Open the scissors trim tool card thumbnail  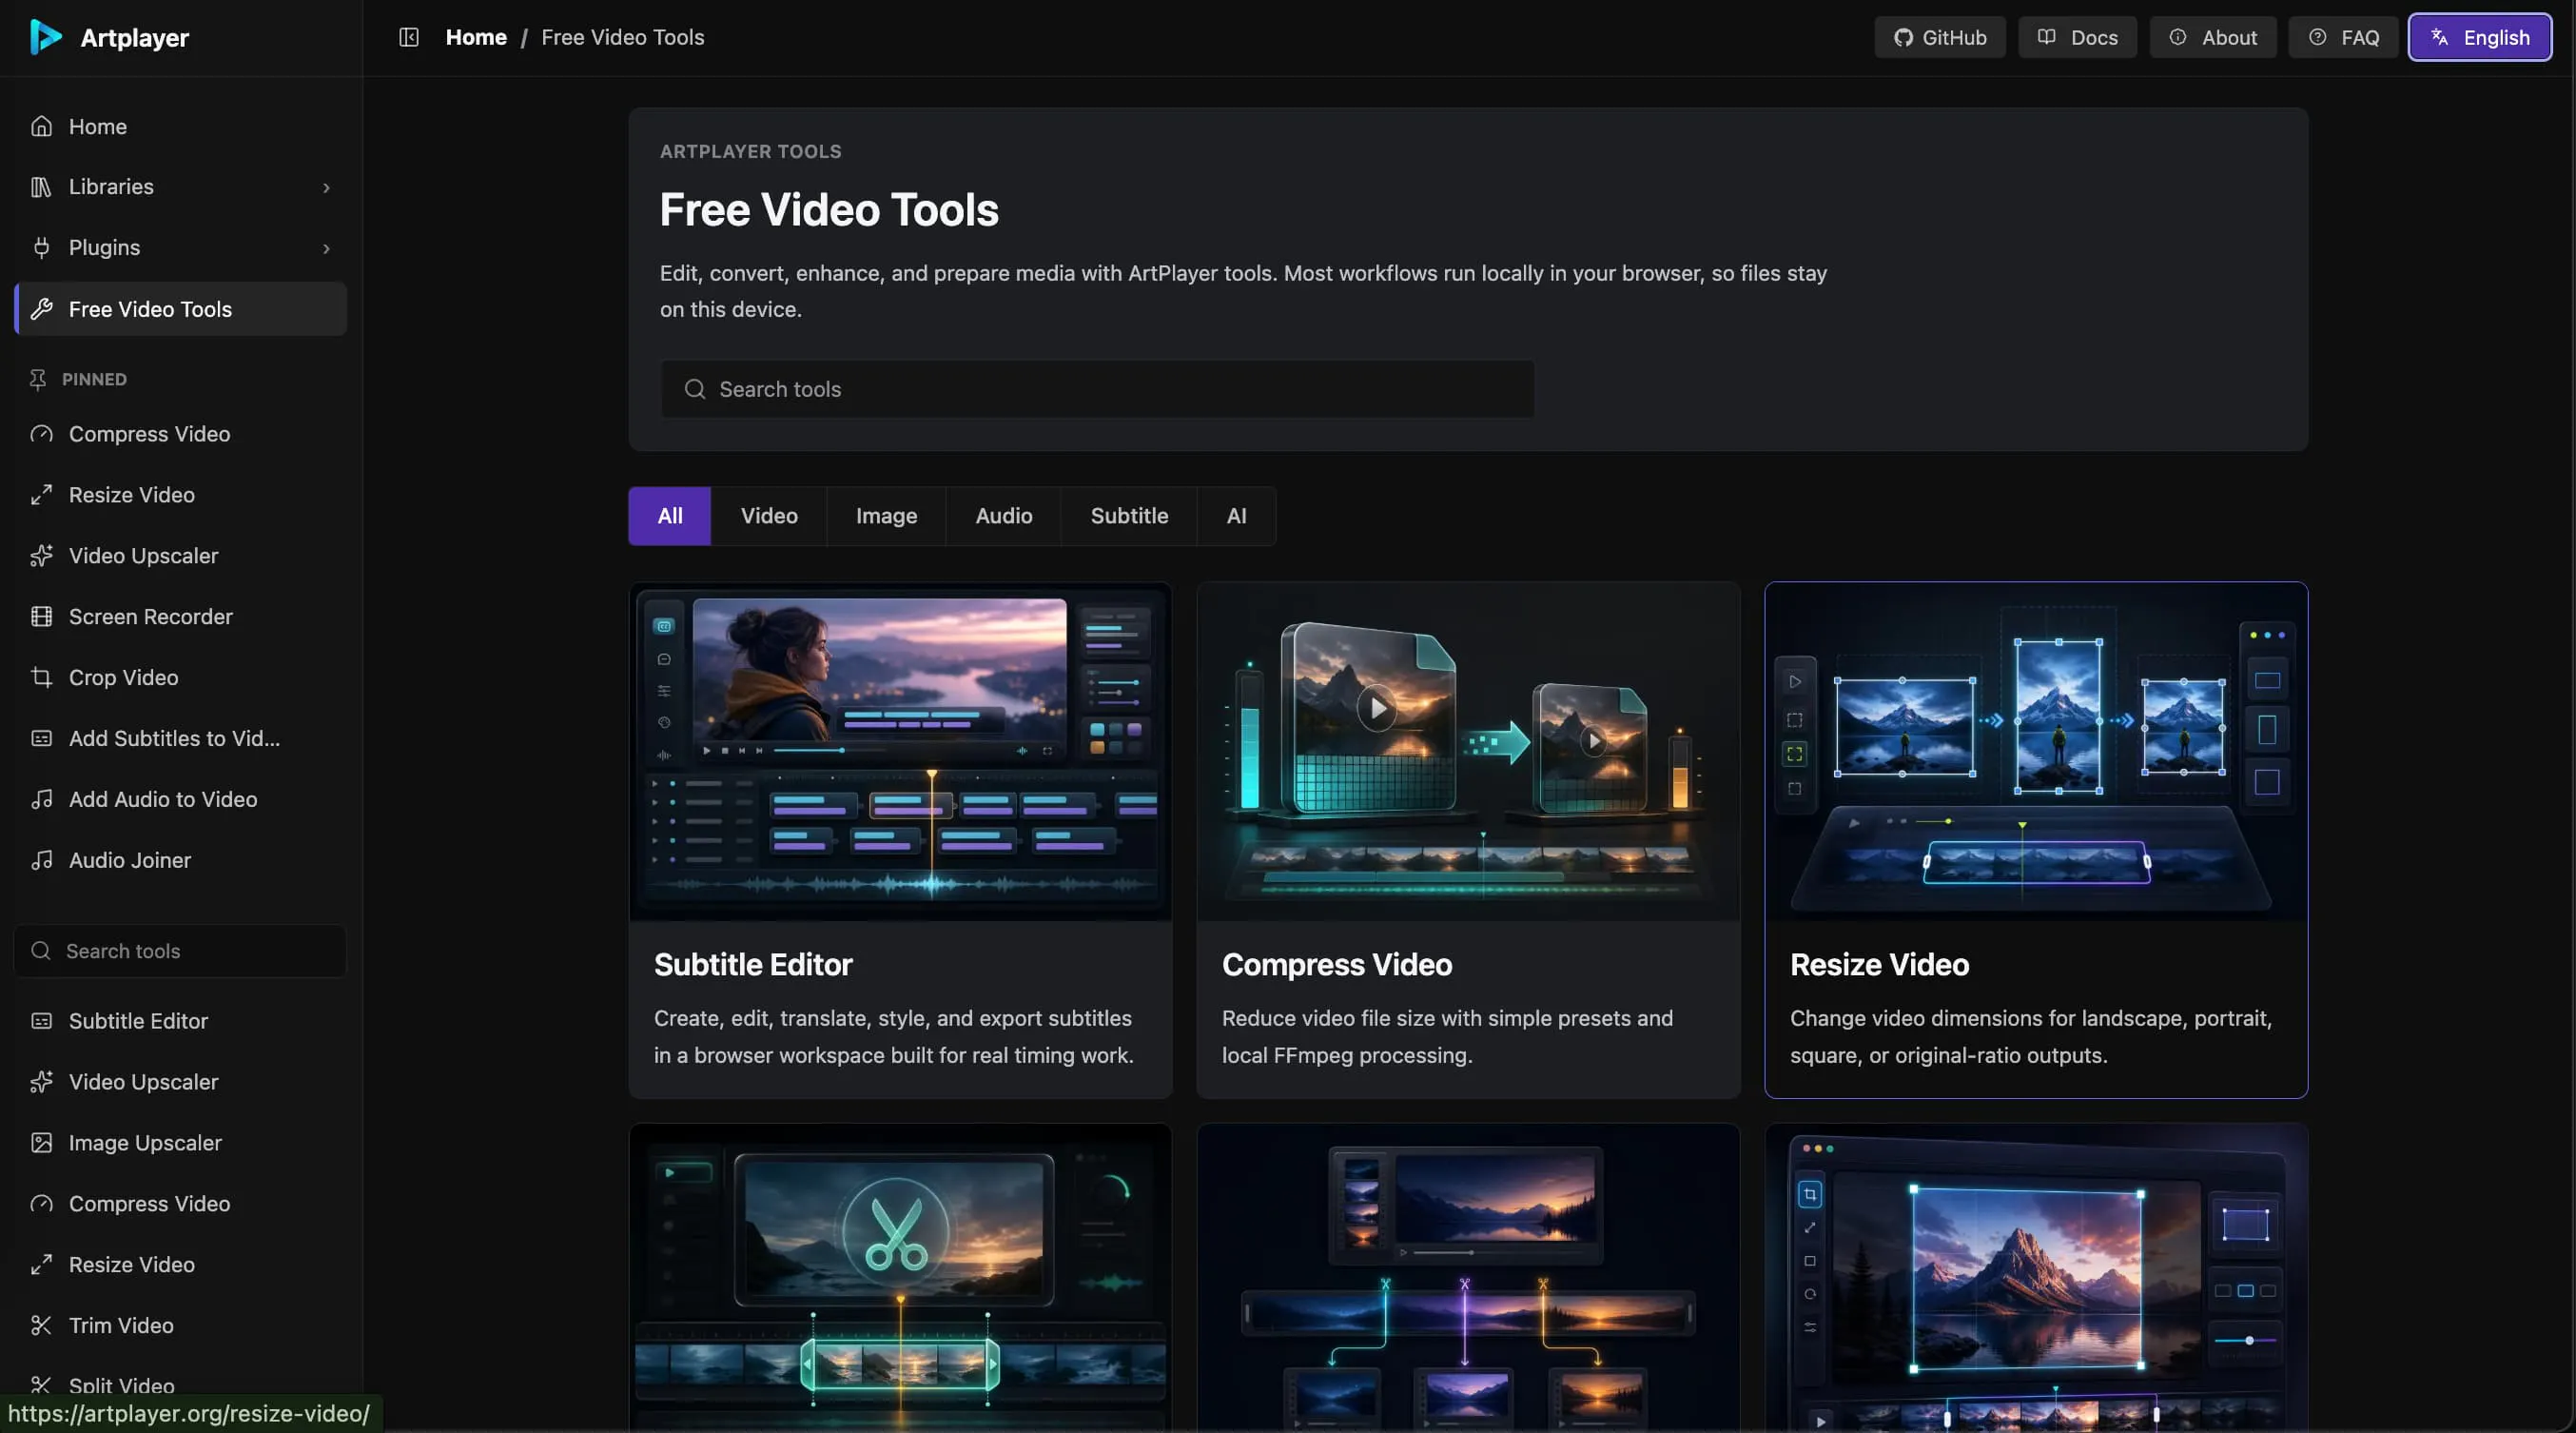pyautogui.click(x=900, y=1277)
